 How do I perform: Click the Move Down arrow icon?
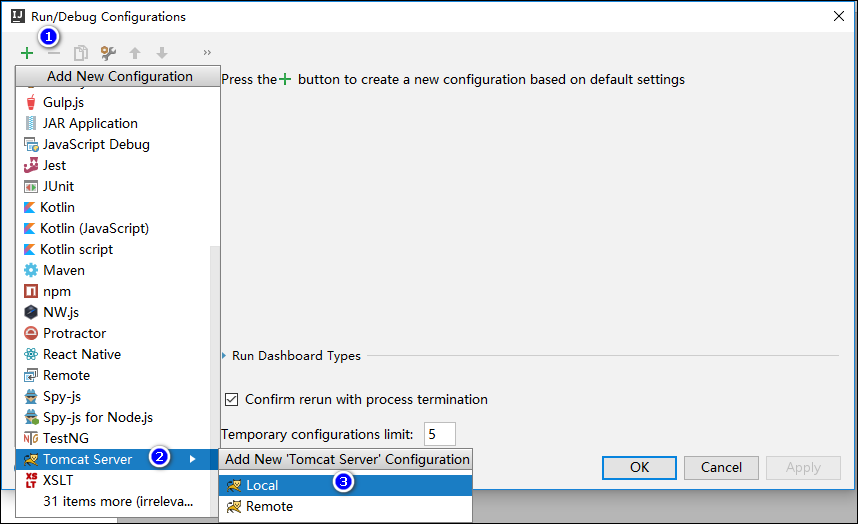(x=162, y=53)
